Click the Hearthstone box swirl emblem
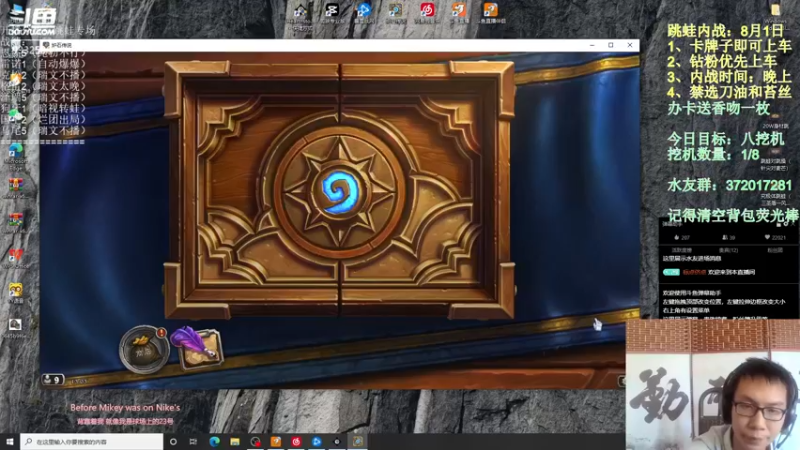 (339, 191)
